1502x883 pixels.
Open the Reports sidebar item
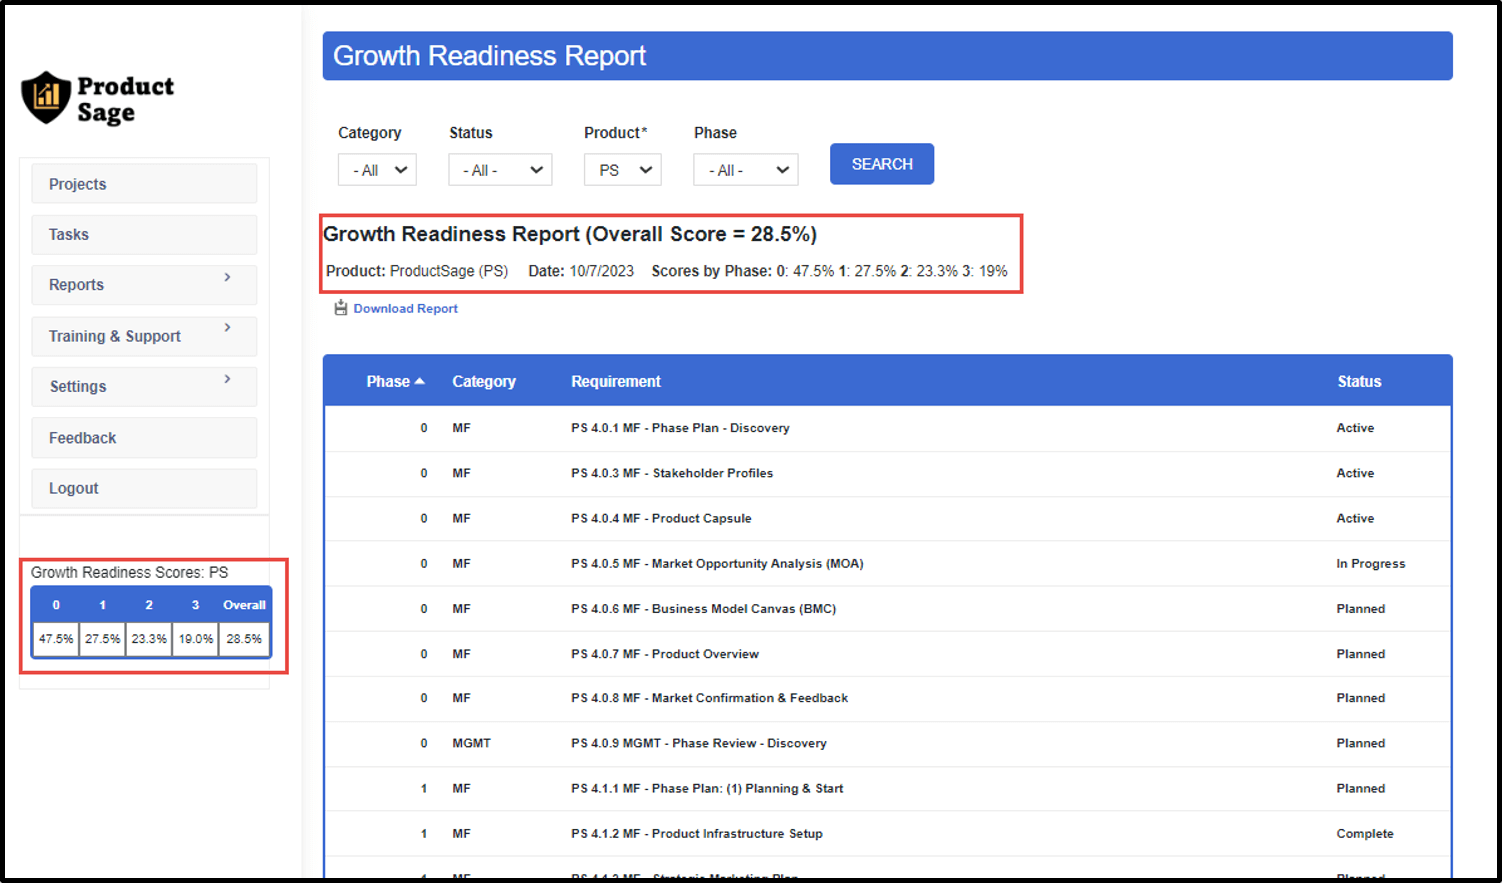pyautogui.click(x=144, y=285)
